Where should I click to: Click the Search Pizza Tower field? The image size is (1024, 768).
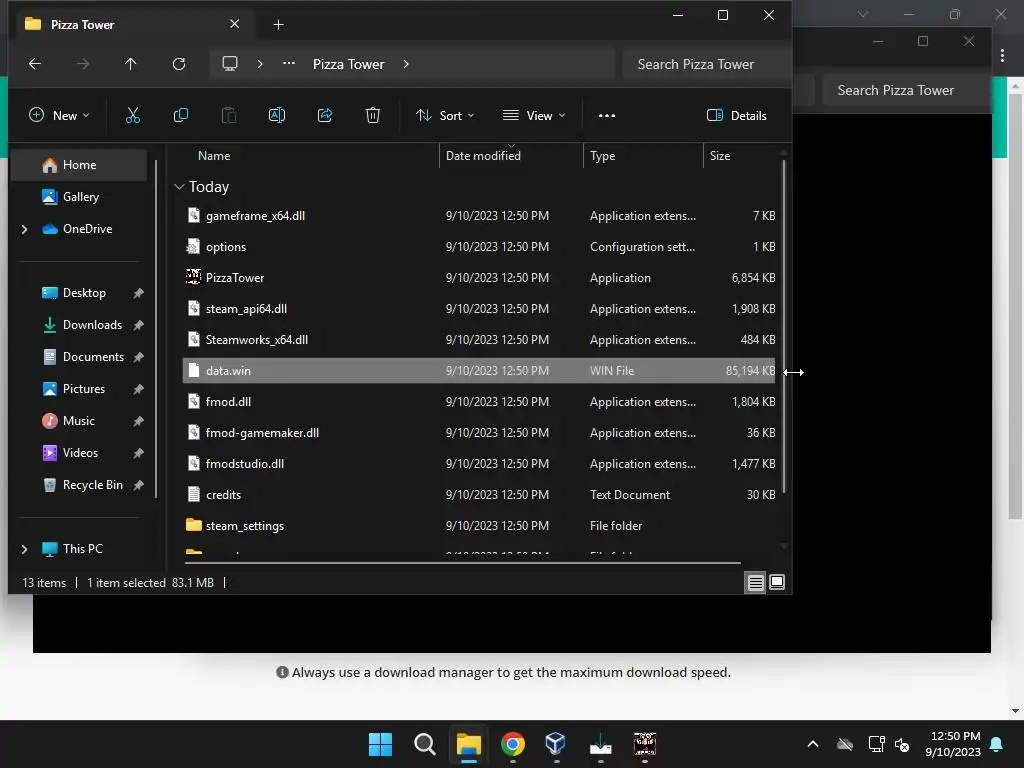[707, 64]
